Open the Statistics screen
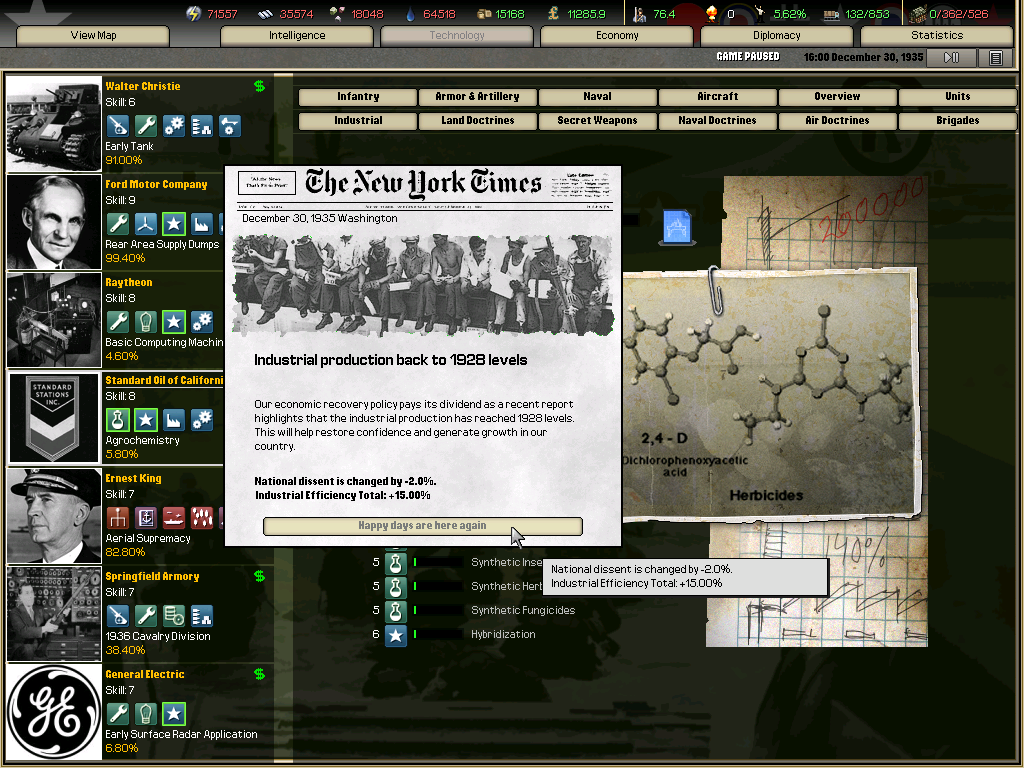 937,36
